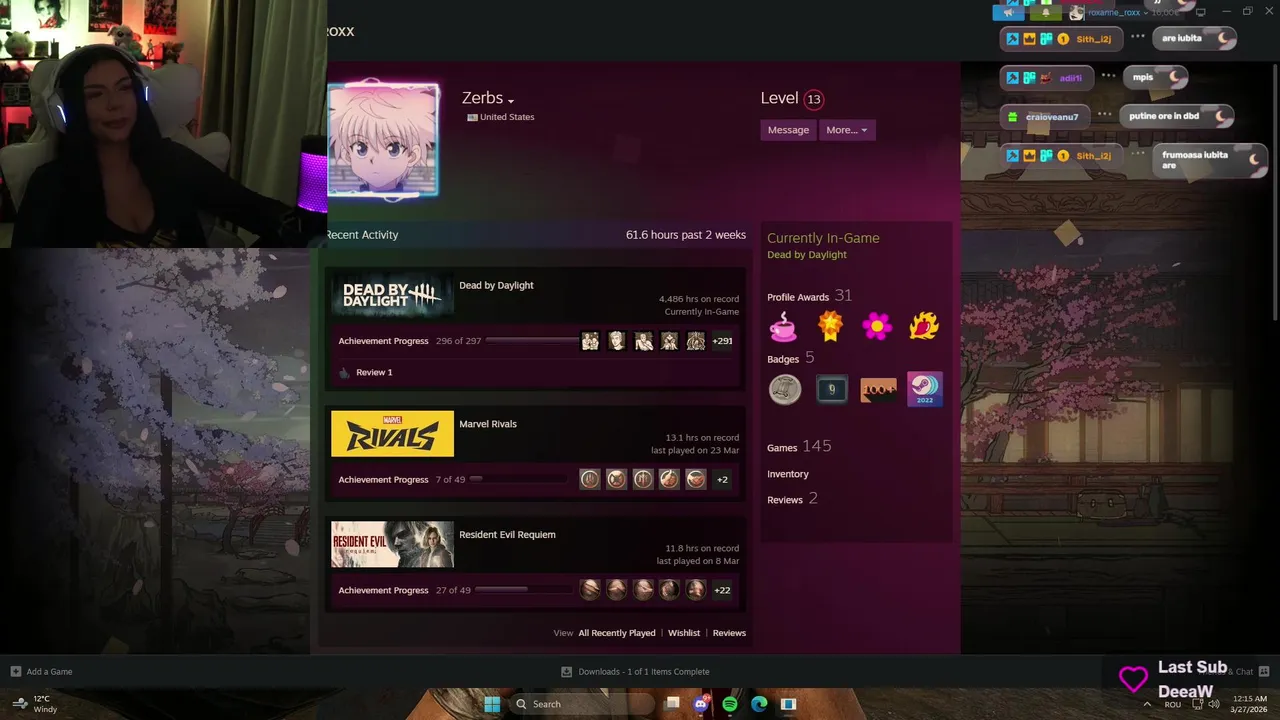Click the account avatar beside roxanne_roxx

[1076, 13]
